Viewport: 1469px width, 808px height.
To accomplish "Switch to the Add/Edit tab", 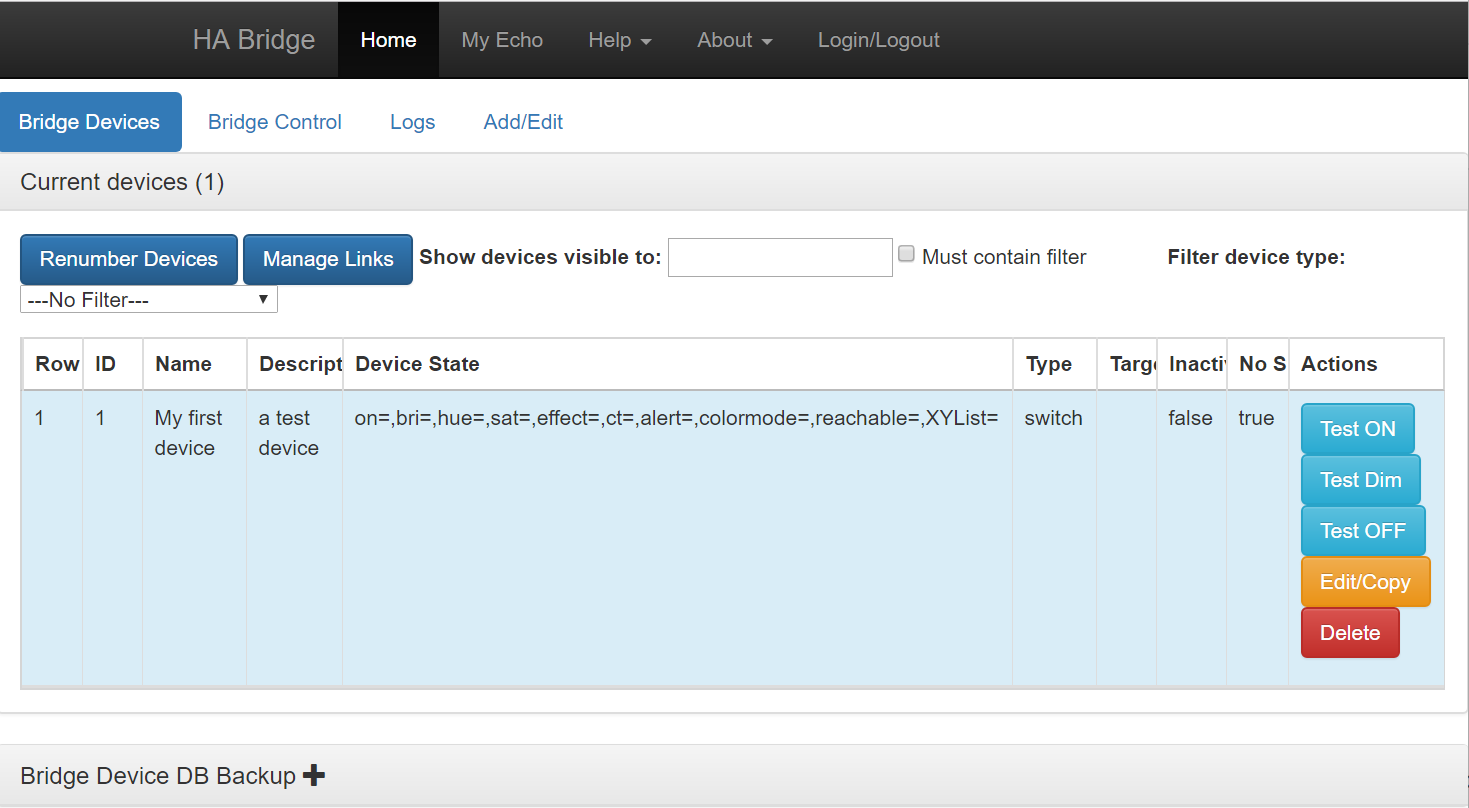I will pyautogui.click(x=523, y=122).
